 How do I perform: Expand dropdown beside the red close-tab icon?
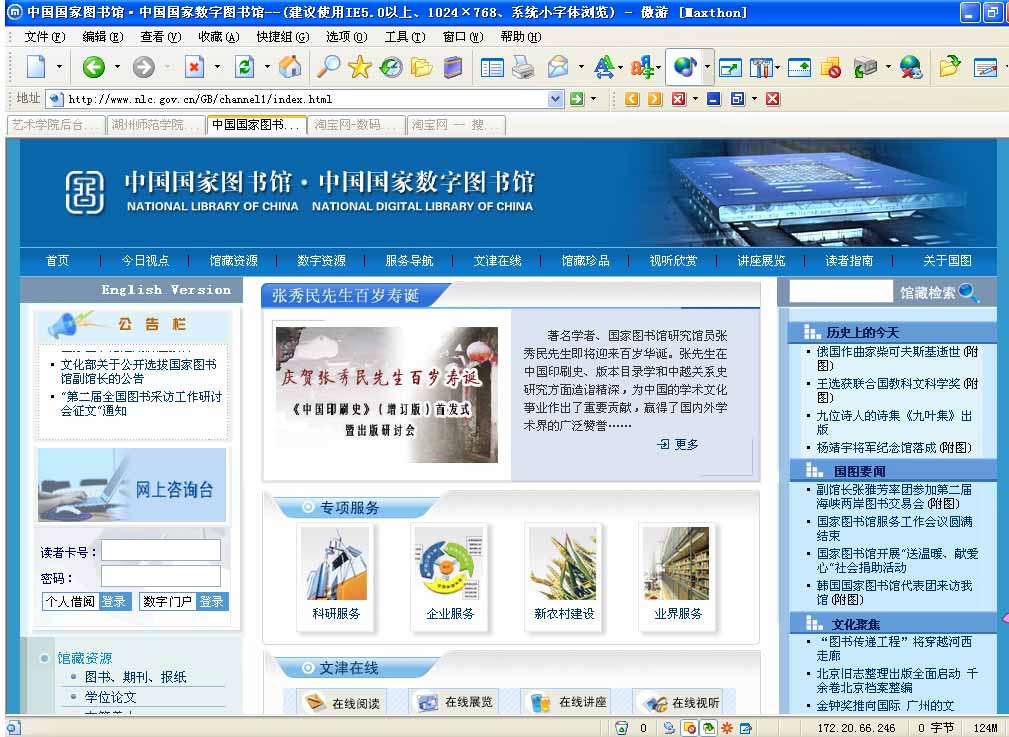coord(696,98)
